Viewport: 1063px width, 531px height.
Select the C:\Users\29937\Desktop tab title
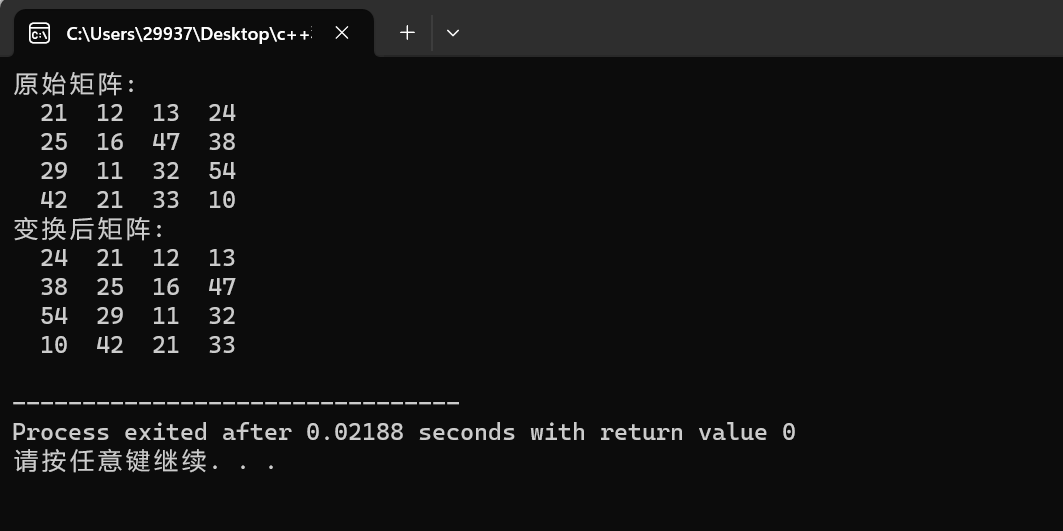point(189,34)
